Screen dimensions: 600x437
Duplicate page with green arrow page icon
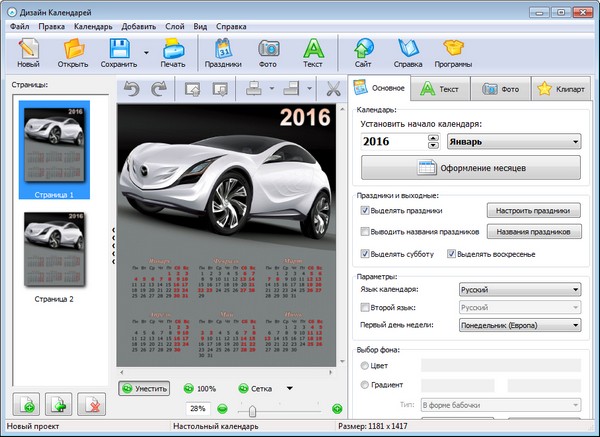58,404
